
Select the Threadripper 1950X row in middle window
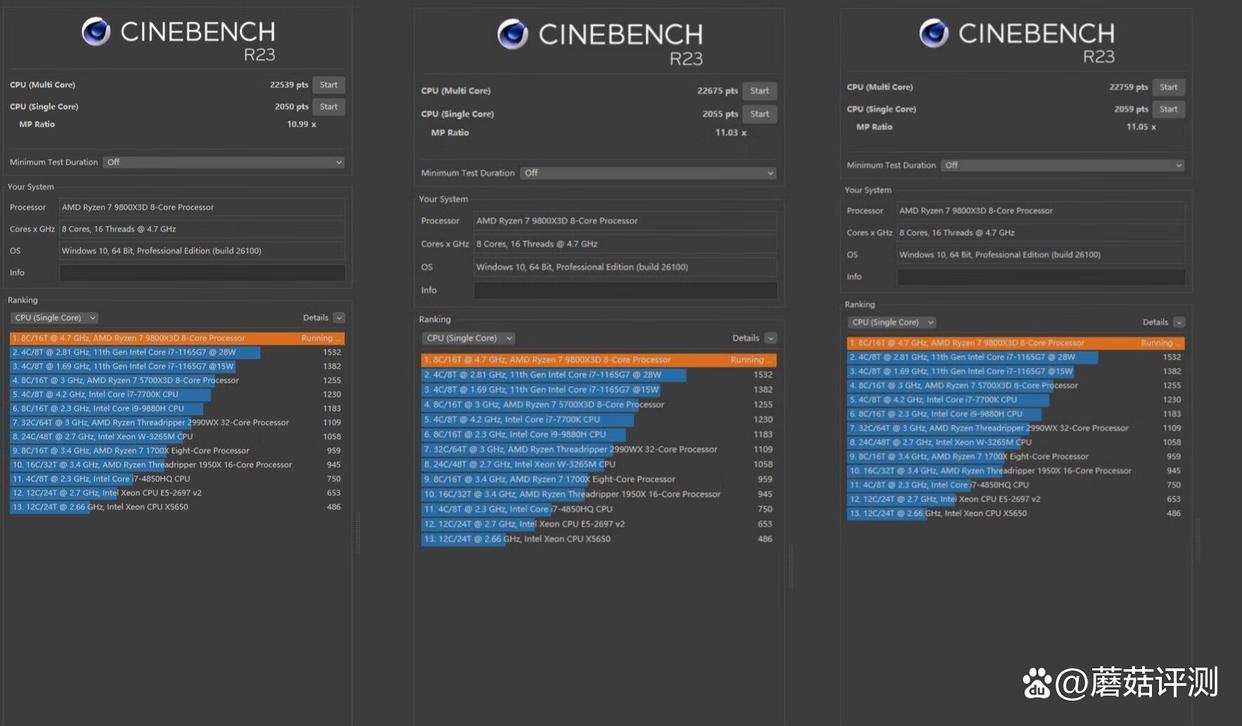pos(599,494)
